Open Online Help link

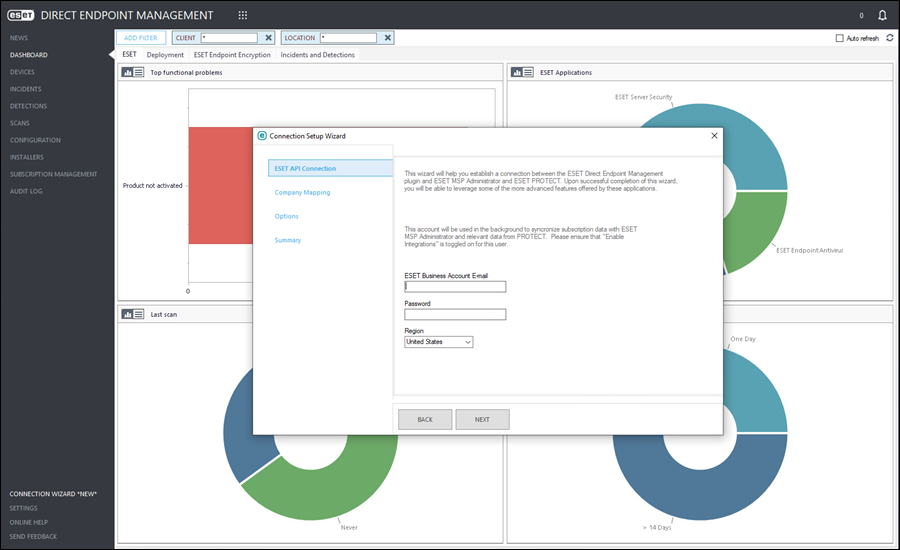(28, 522)
